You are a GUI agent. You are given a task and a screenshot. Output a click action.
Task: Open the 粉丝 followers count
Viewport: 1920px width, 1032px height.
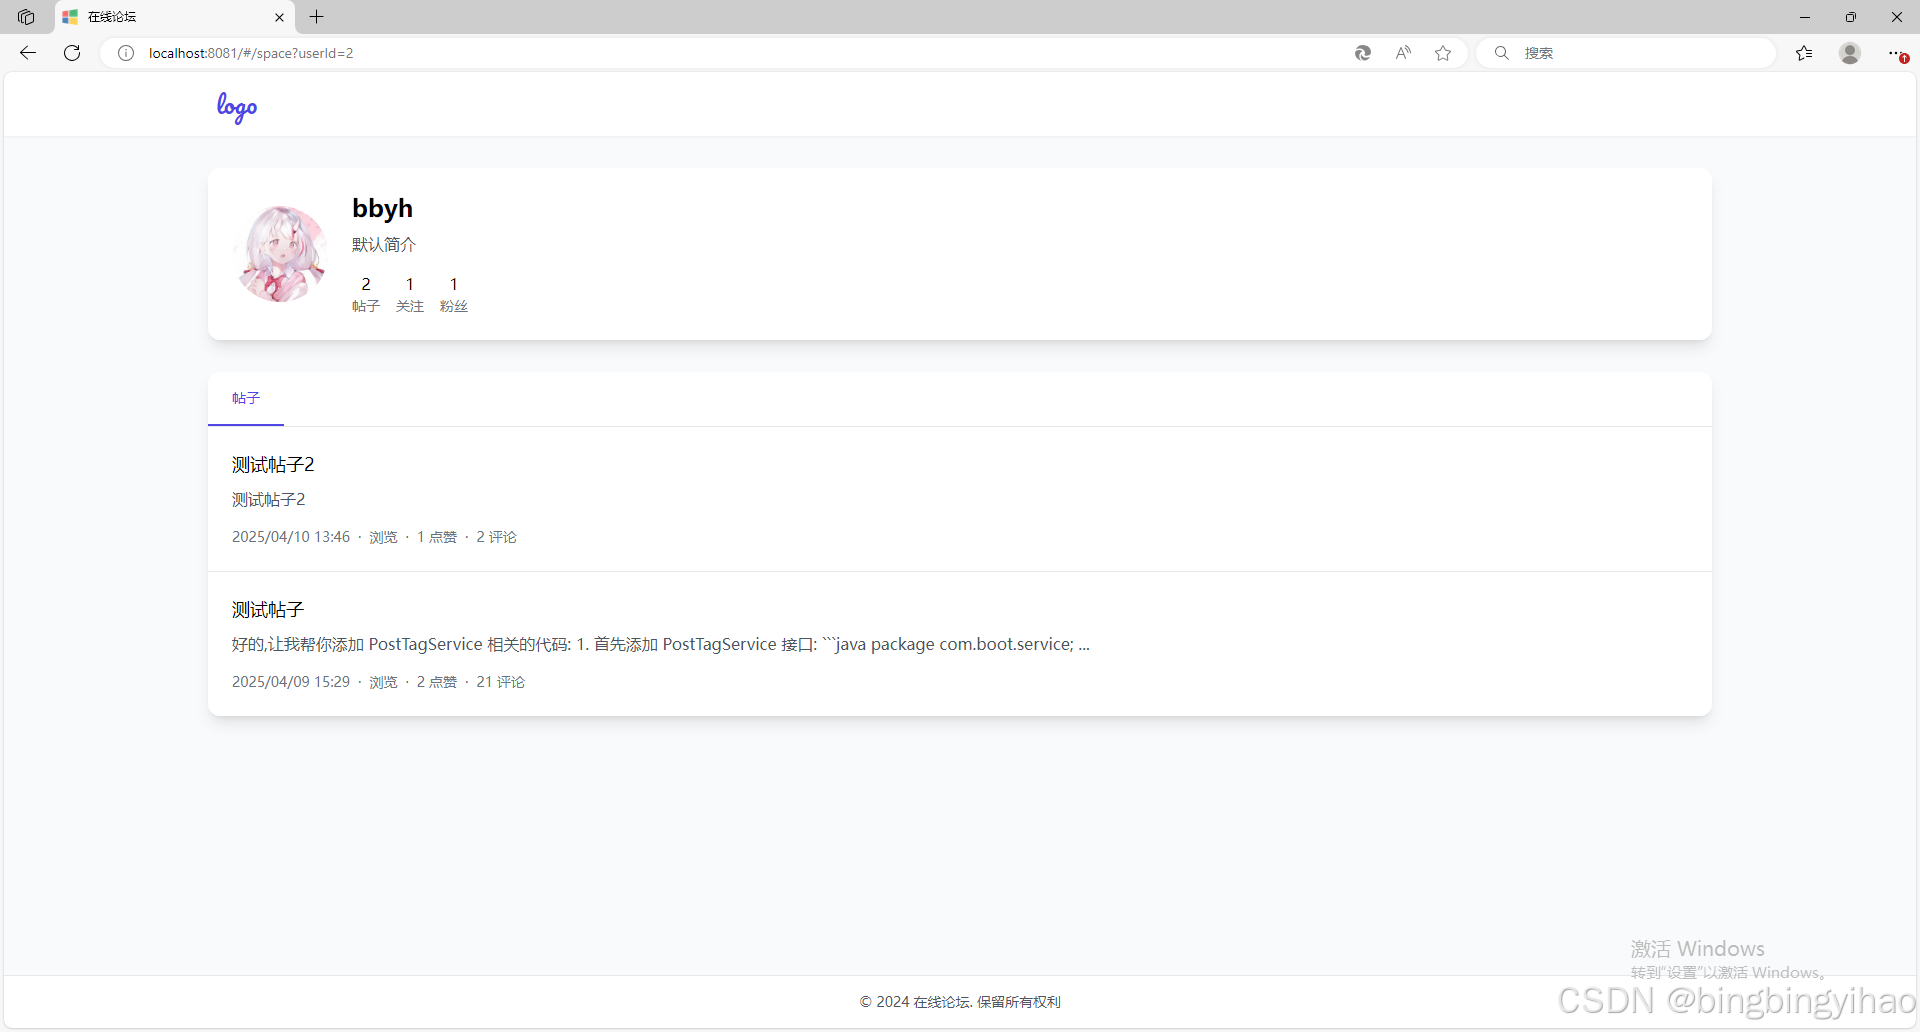coord(454,294)
